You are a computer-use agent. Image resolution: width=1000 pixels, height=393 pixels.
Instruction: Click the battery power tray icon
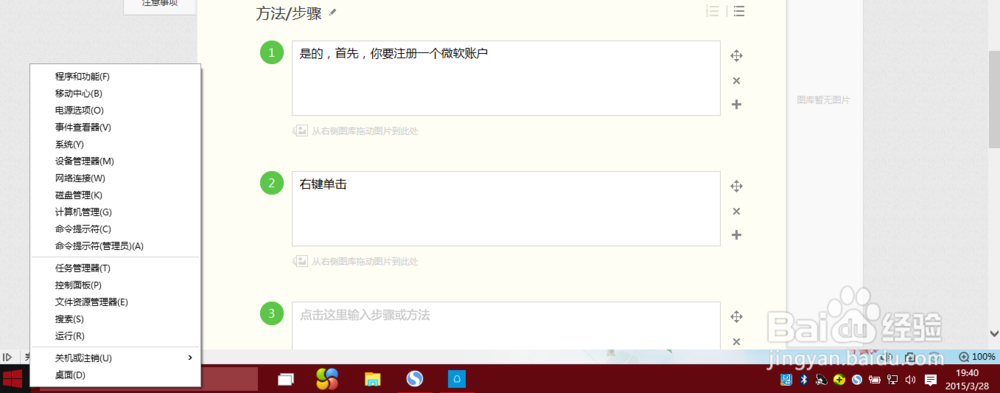tap(875, 380)
